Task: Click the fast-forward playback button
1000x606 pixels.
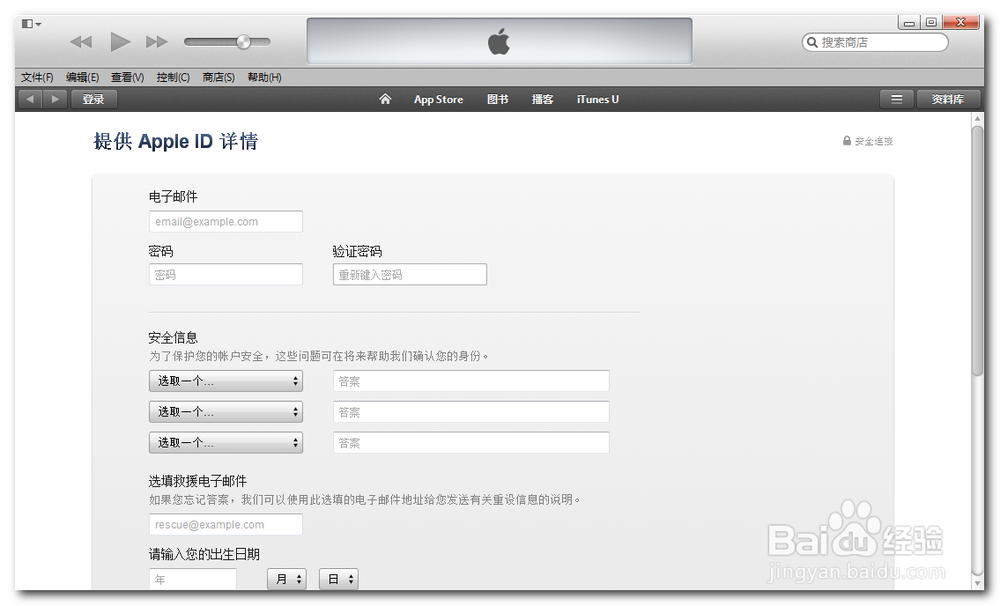Action: pyautogui.click(x=156, y=42)
